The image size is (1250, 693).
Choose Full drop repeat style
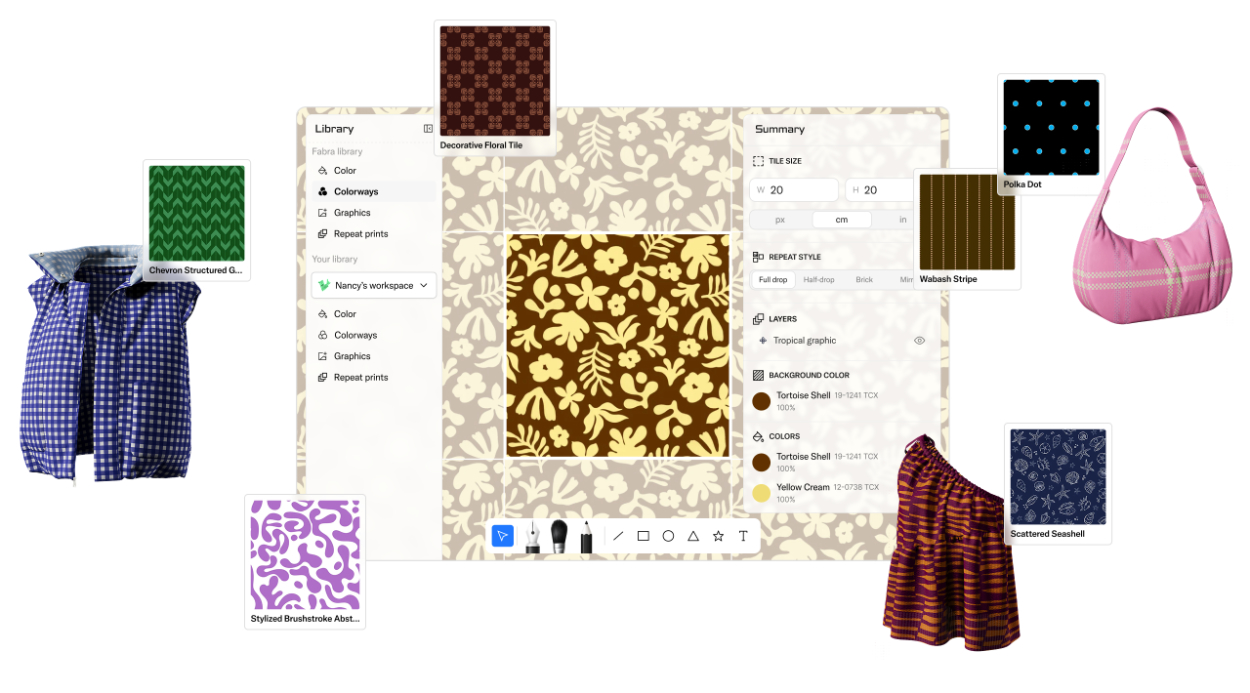[773, 280]
